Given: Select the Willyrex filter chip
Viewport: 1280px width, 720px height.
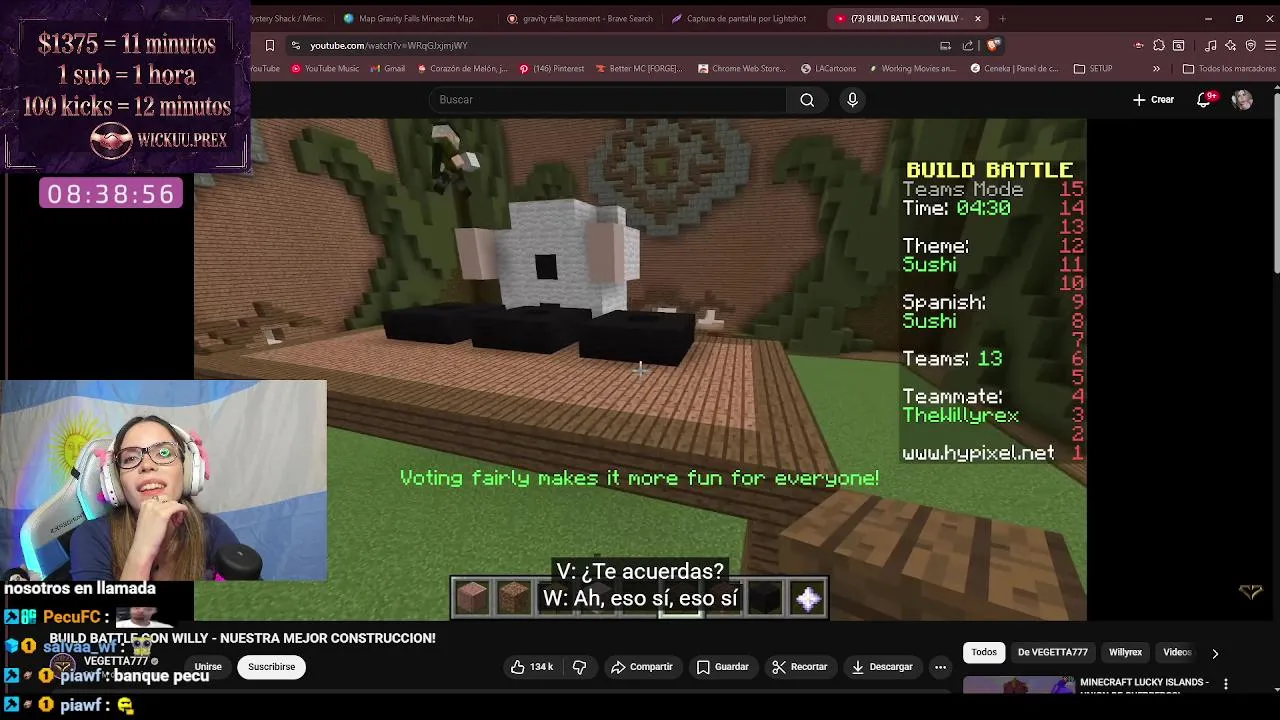Looking at the screenshot, I should (x=1125, y=652).
